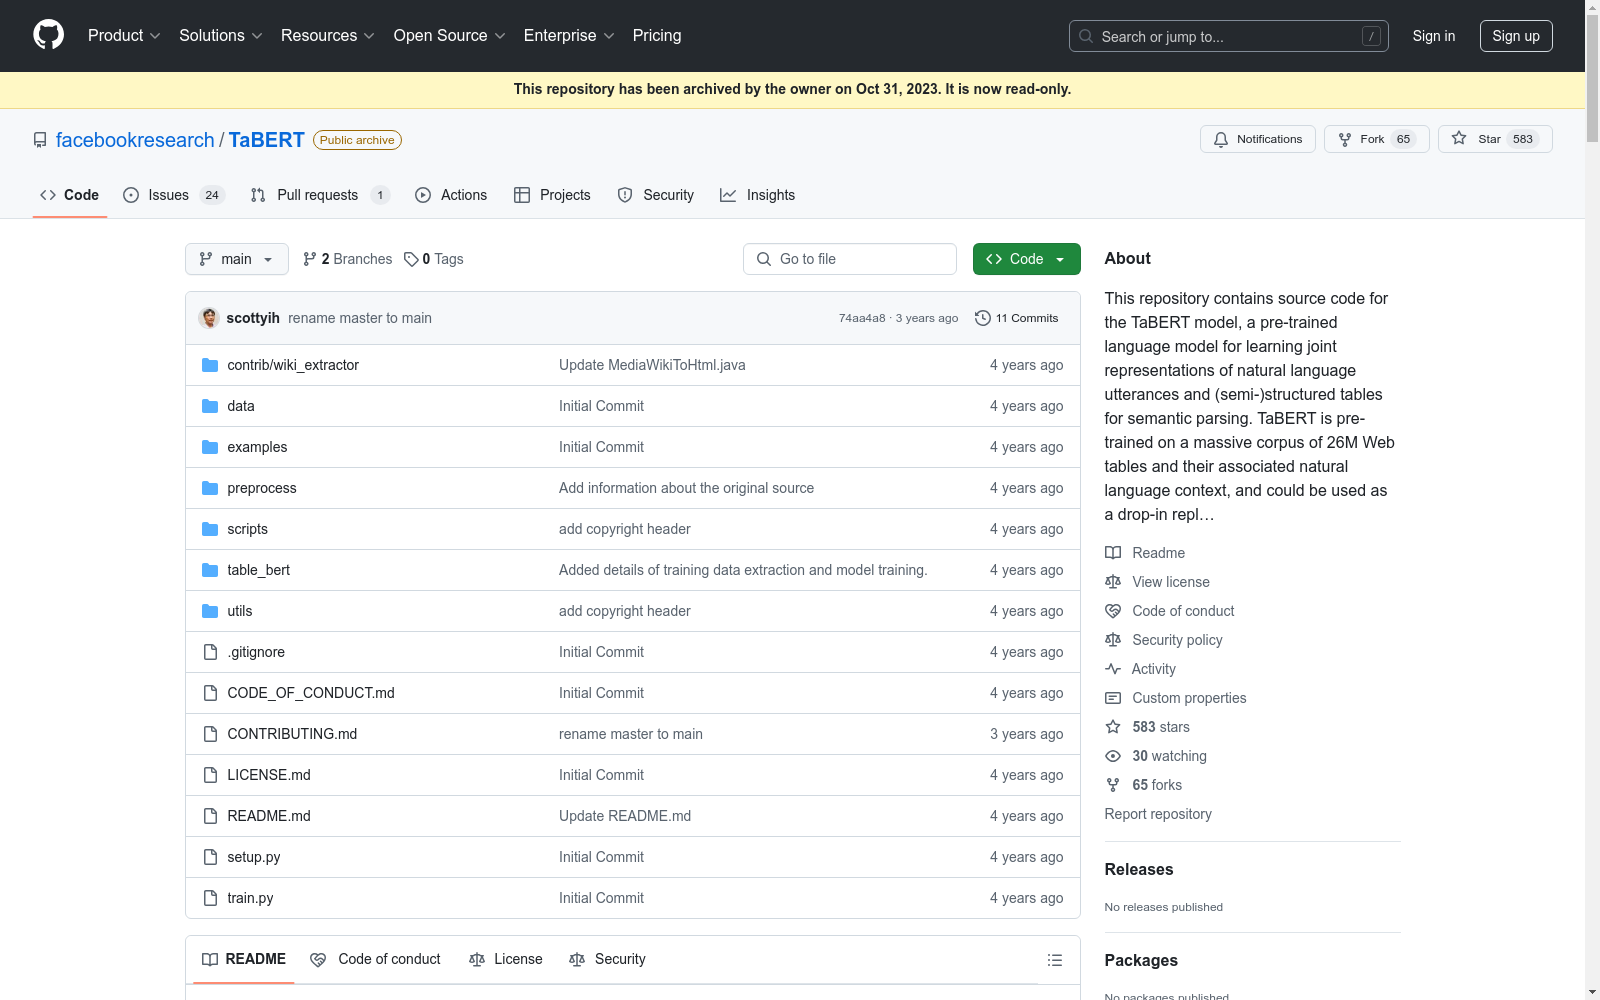
Task: Click the eye icon beside 30 watching
Action: point(1113,756)
